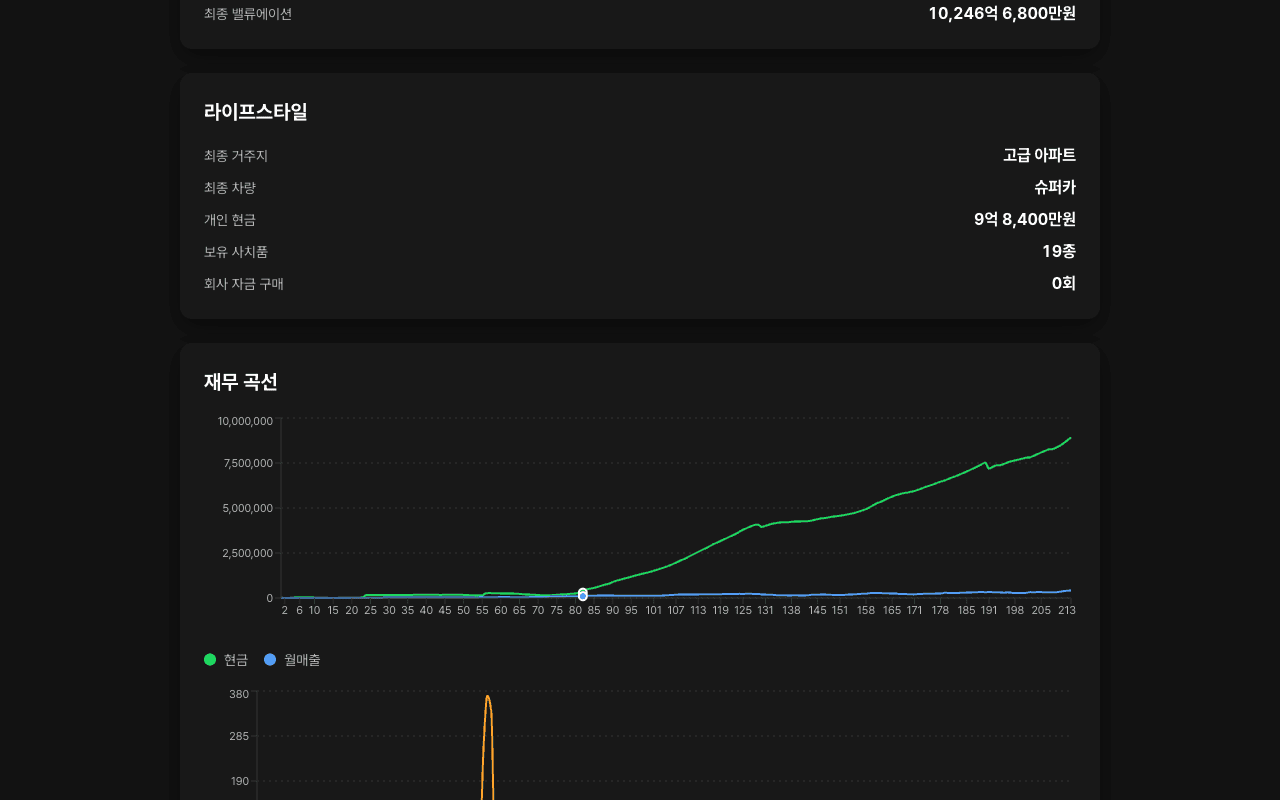Click the 회사 자금 구매 0회 value
The height and width of the screenshot is (800, 1280).
coord(1064,284)
